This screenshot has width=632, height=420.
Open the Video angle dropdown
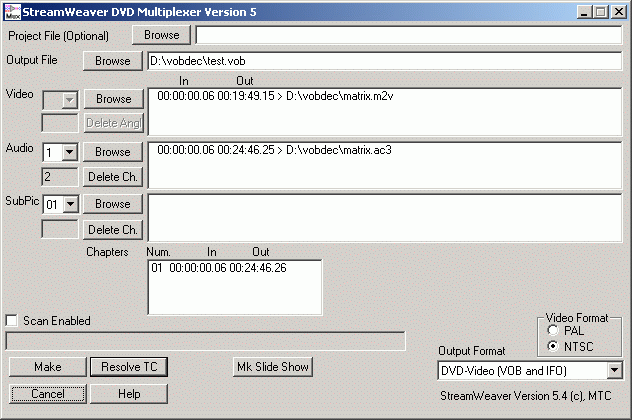point(70,100)
